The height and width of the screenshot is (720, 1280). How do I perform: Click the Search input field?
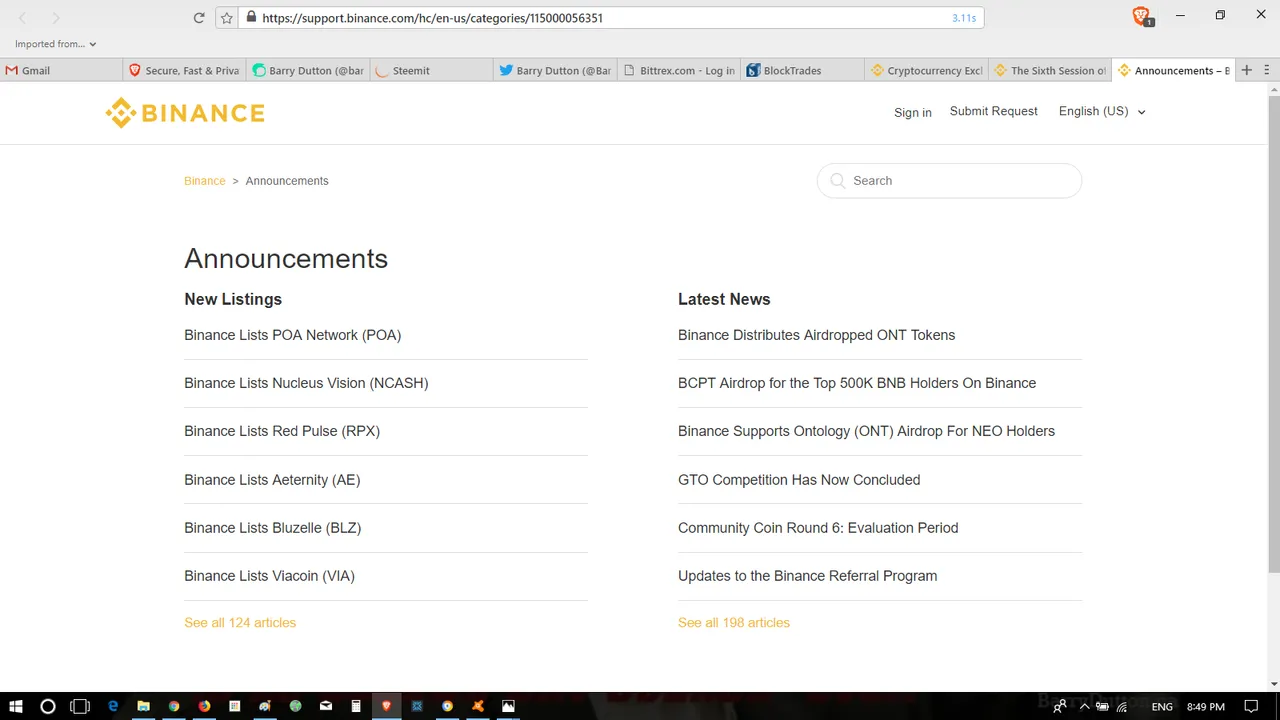point(949,181)
